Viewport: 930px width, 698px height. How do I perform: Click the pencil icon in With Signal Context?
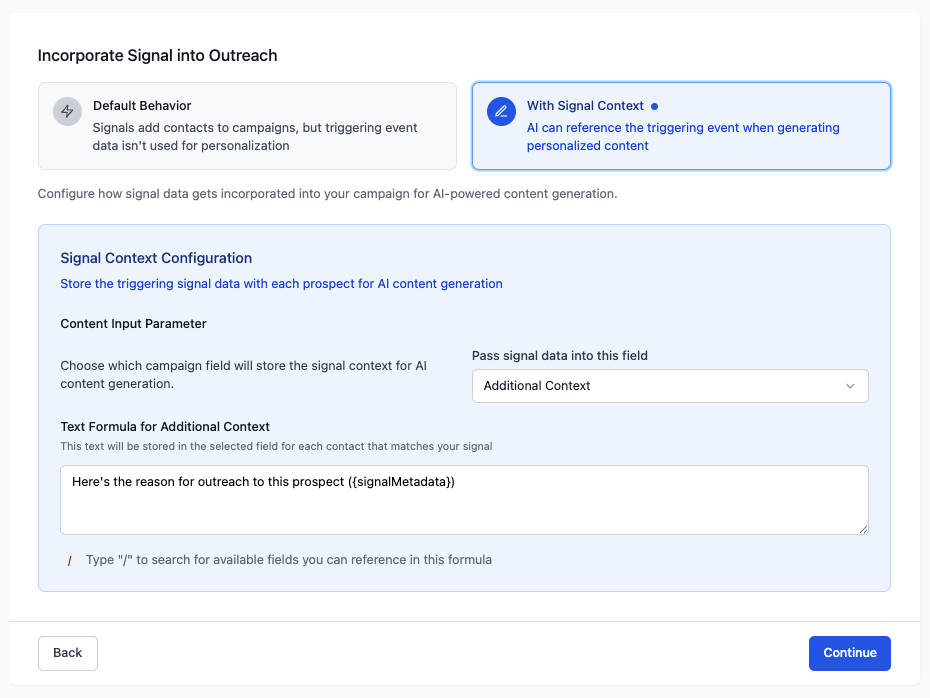[501, 111]
